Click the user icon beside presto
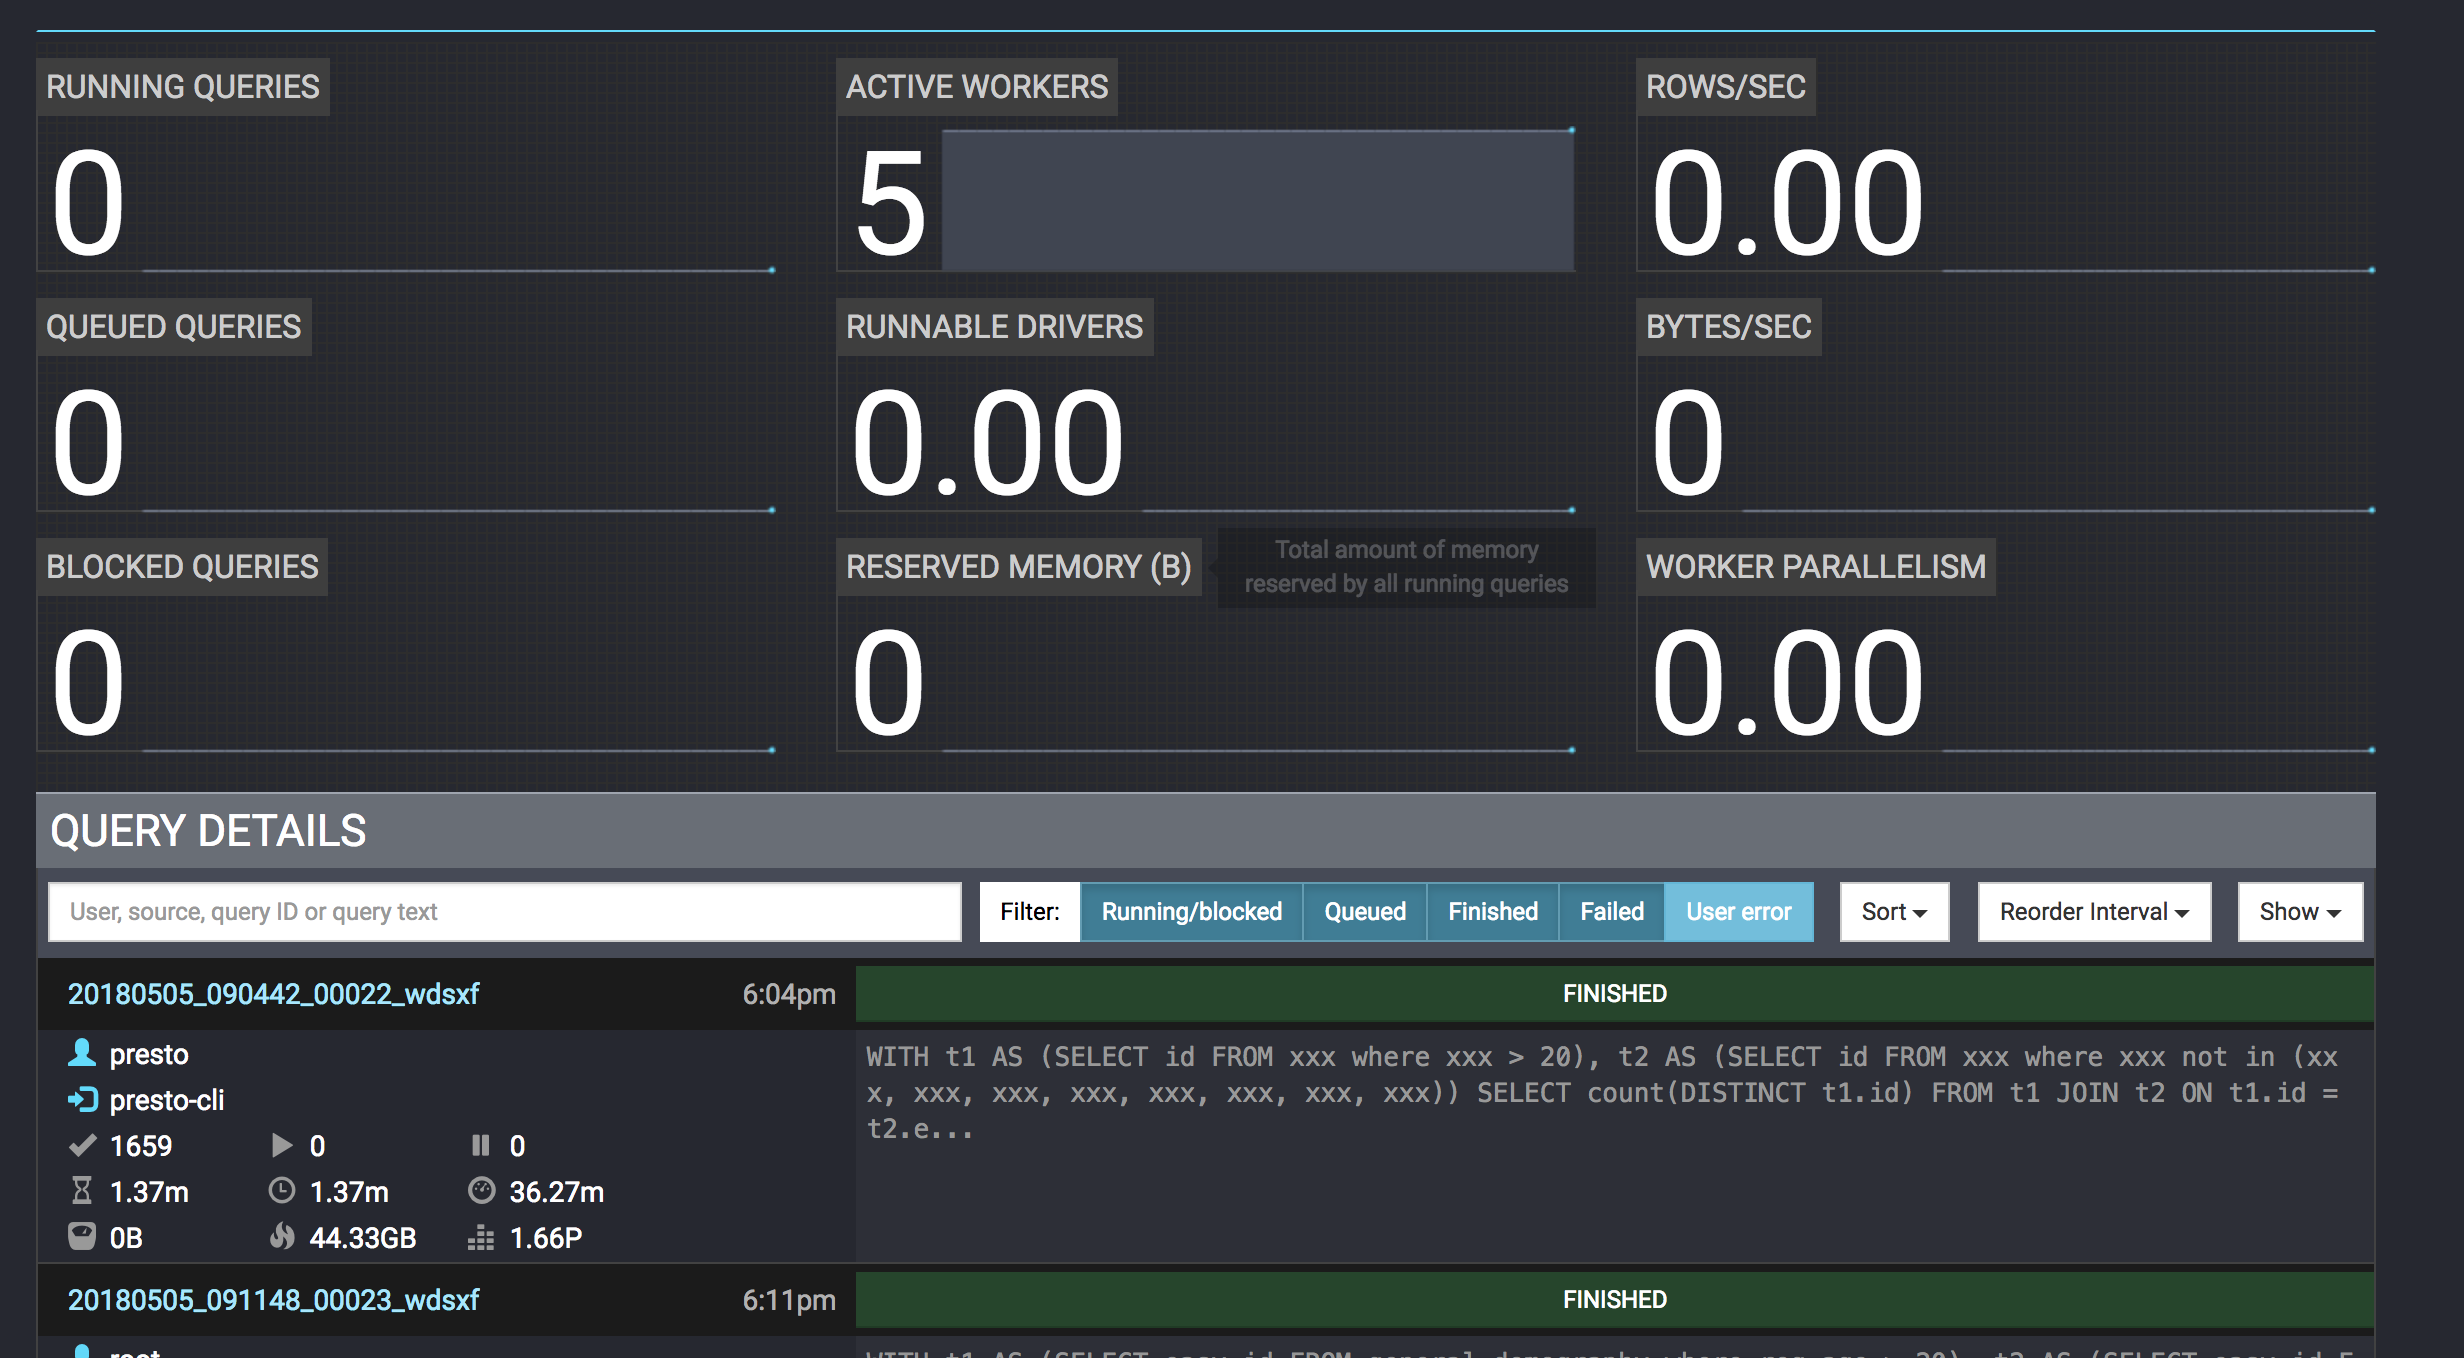 82,1053
